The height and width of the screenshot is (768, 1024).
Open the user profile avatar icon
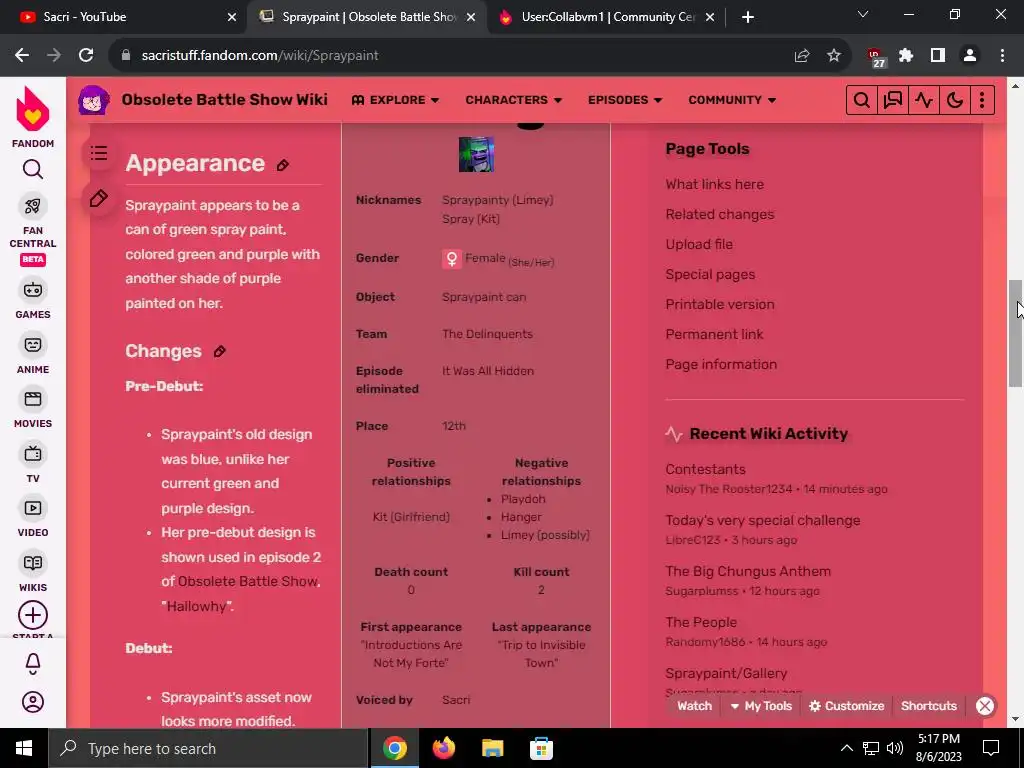coord(33,702)
